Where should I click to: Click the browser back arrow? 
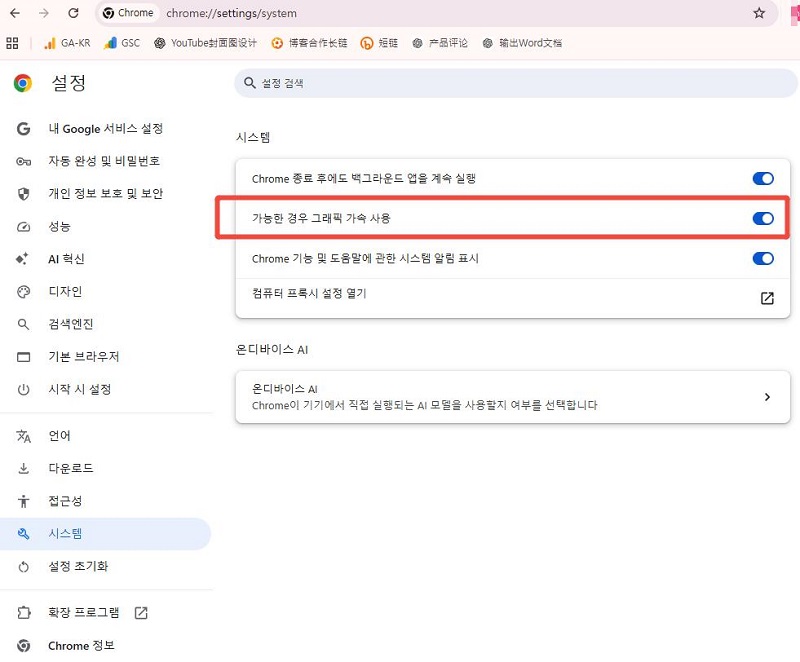pos(15,13)
